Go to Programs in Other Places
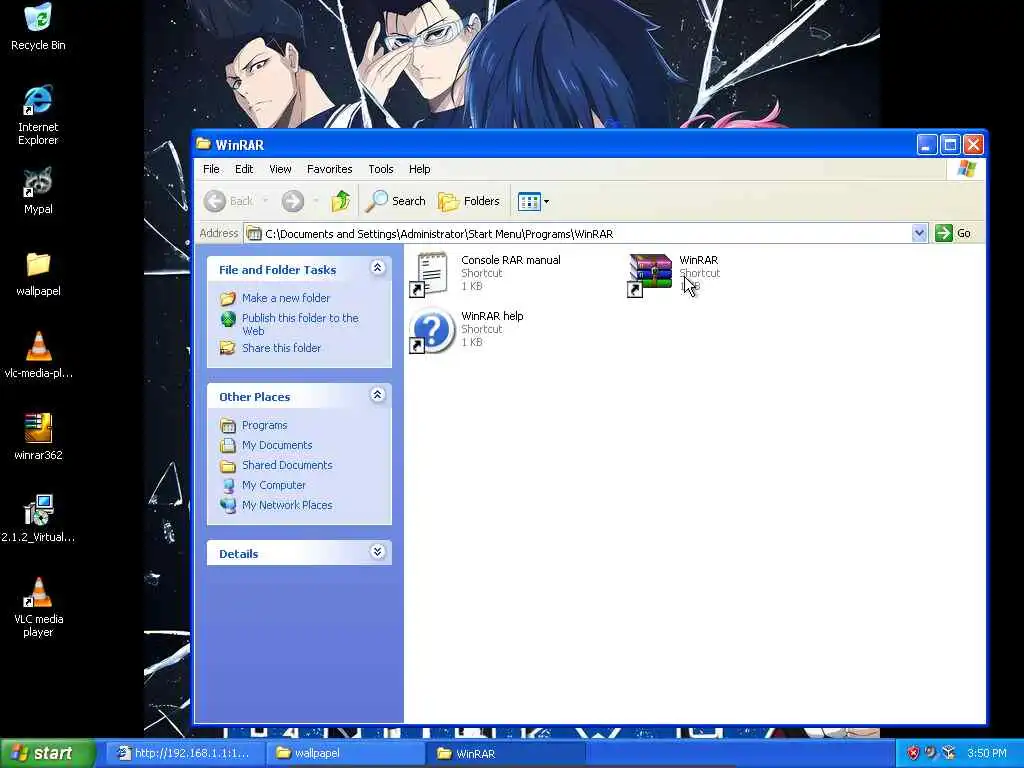The width and height of the screenshot is (1024, 768). [x=264, y=425]
